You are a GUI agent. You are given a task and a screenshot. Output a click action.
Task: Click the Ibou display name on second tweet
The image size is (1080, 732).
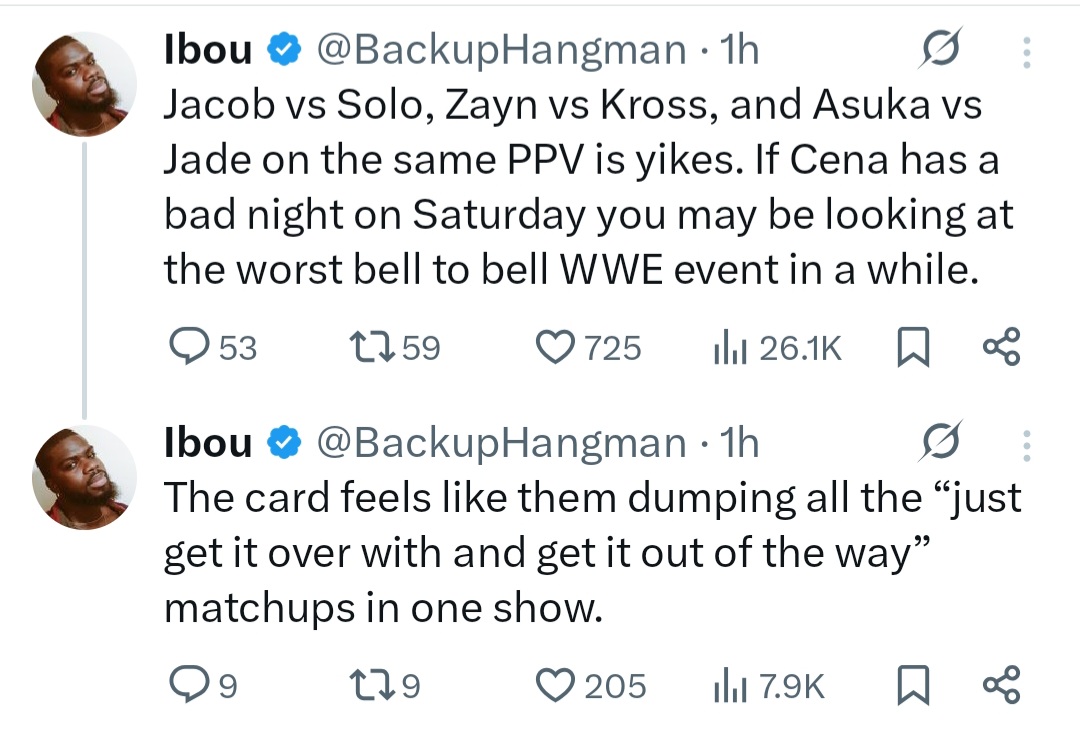point(208,443)
